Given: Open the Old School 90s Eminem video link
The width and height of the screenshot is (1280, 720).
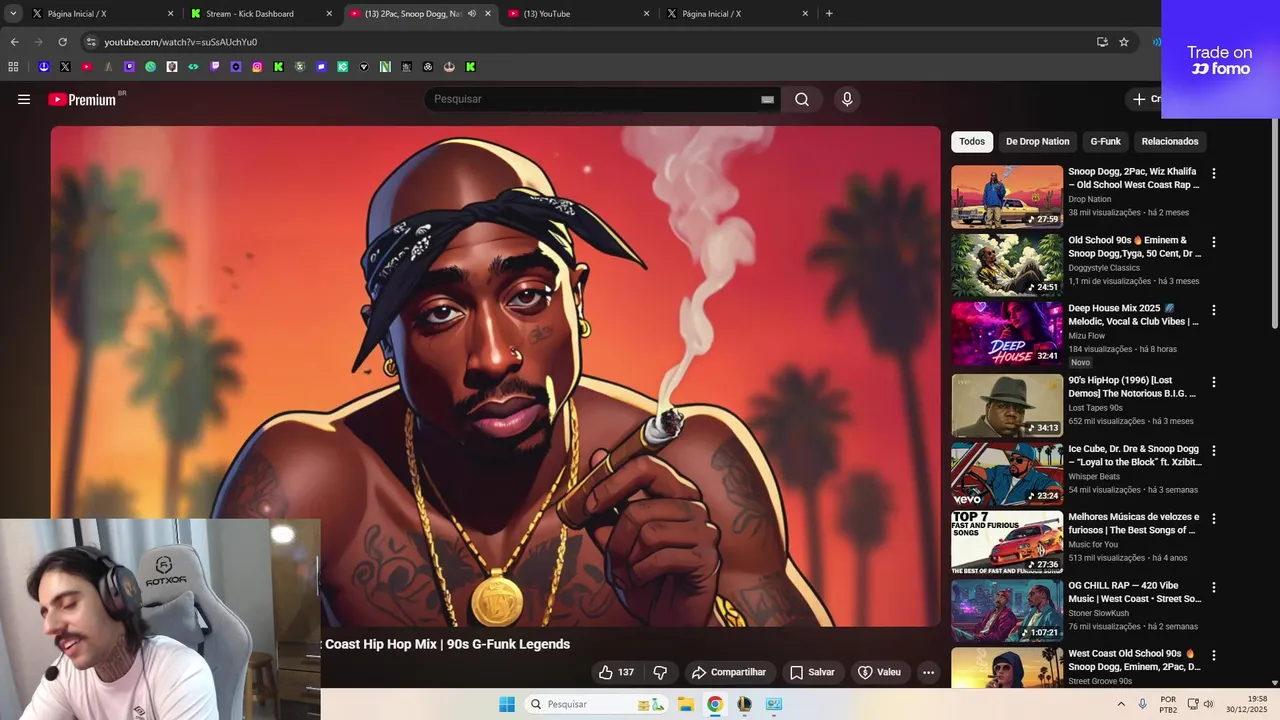Looking at the screenshot, I should pos(1134,247).
